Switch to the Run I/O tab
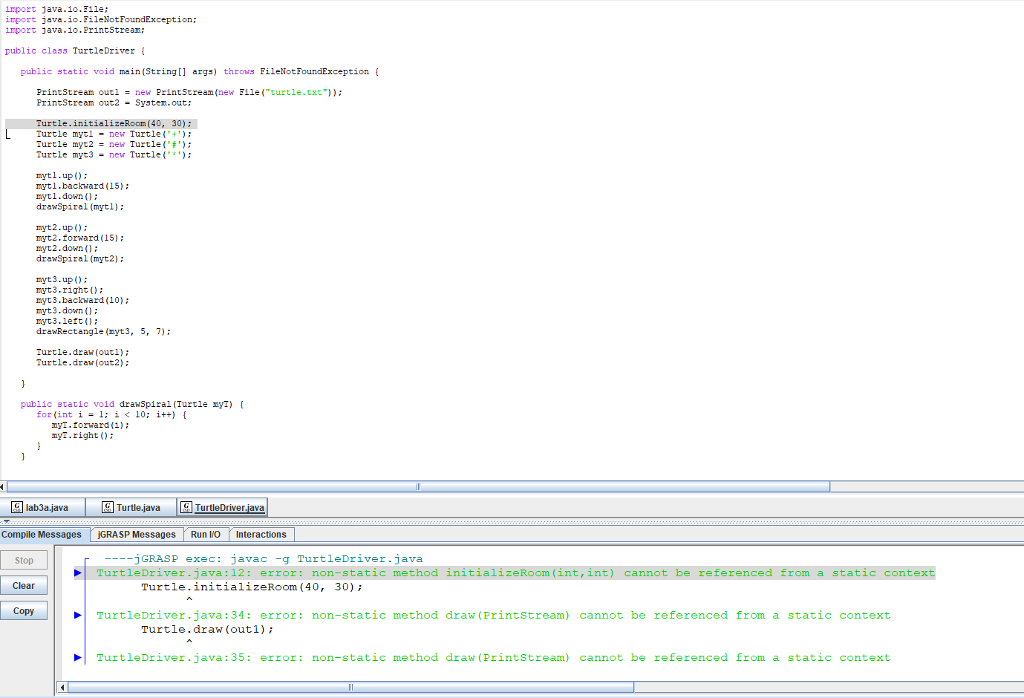The width and height of the screenshot is (1024, 698). [205, 534]
